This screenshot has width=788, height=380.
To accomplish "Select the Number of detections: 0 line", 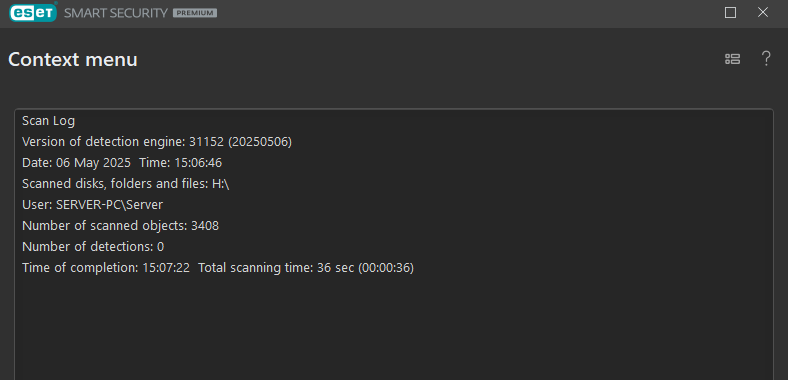I will coord(93,247).
